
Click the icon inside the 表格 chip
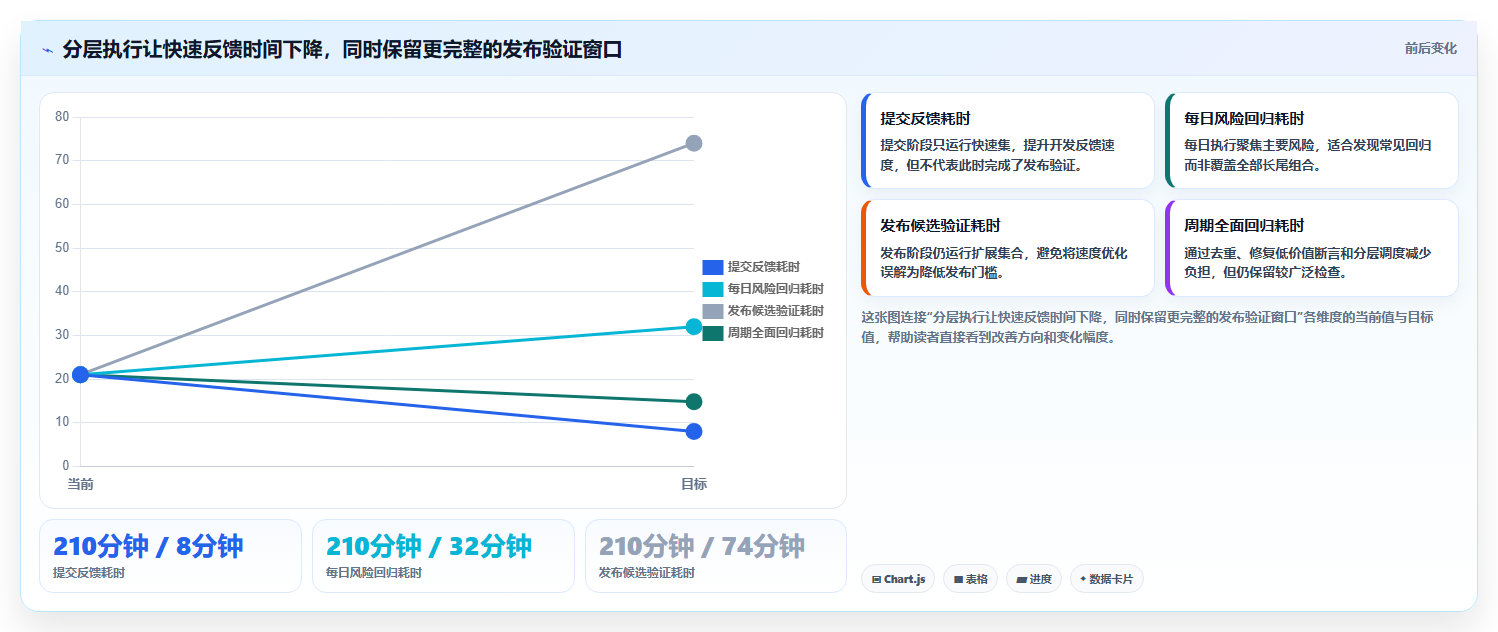(958, 579)
